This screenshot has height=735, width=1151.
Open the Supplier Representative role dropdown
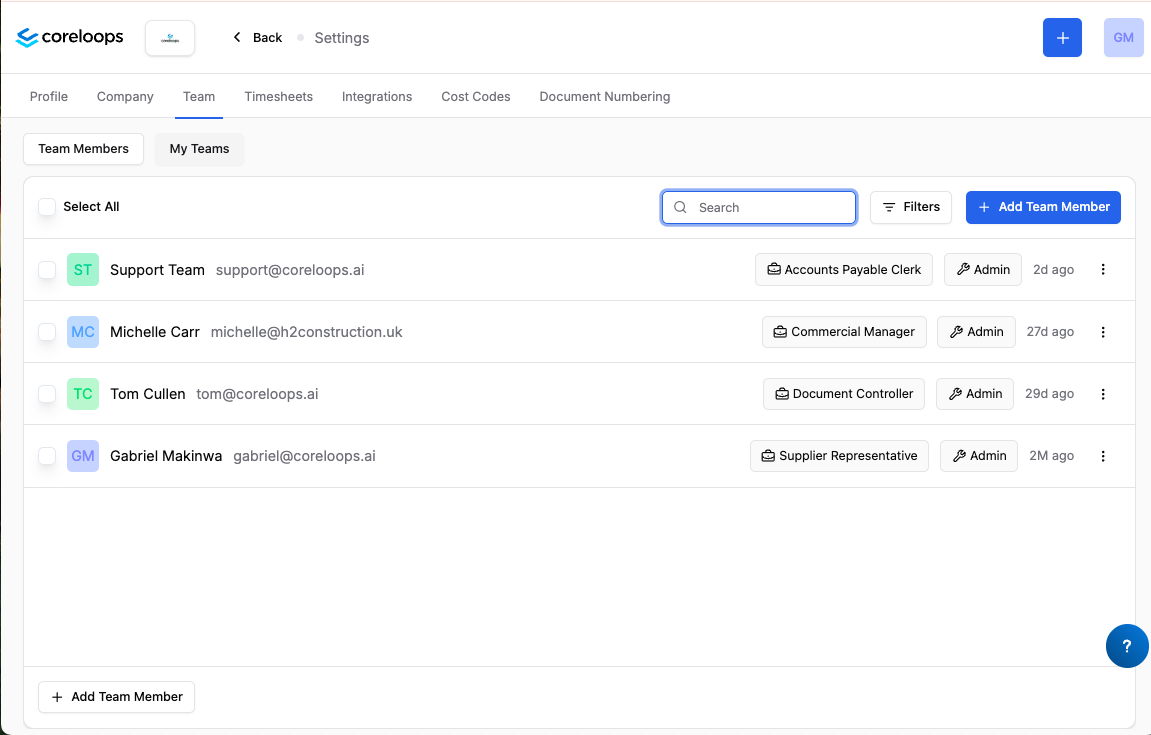coord(839,456)
